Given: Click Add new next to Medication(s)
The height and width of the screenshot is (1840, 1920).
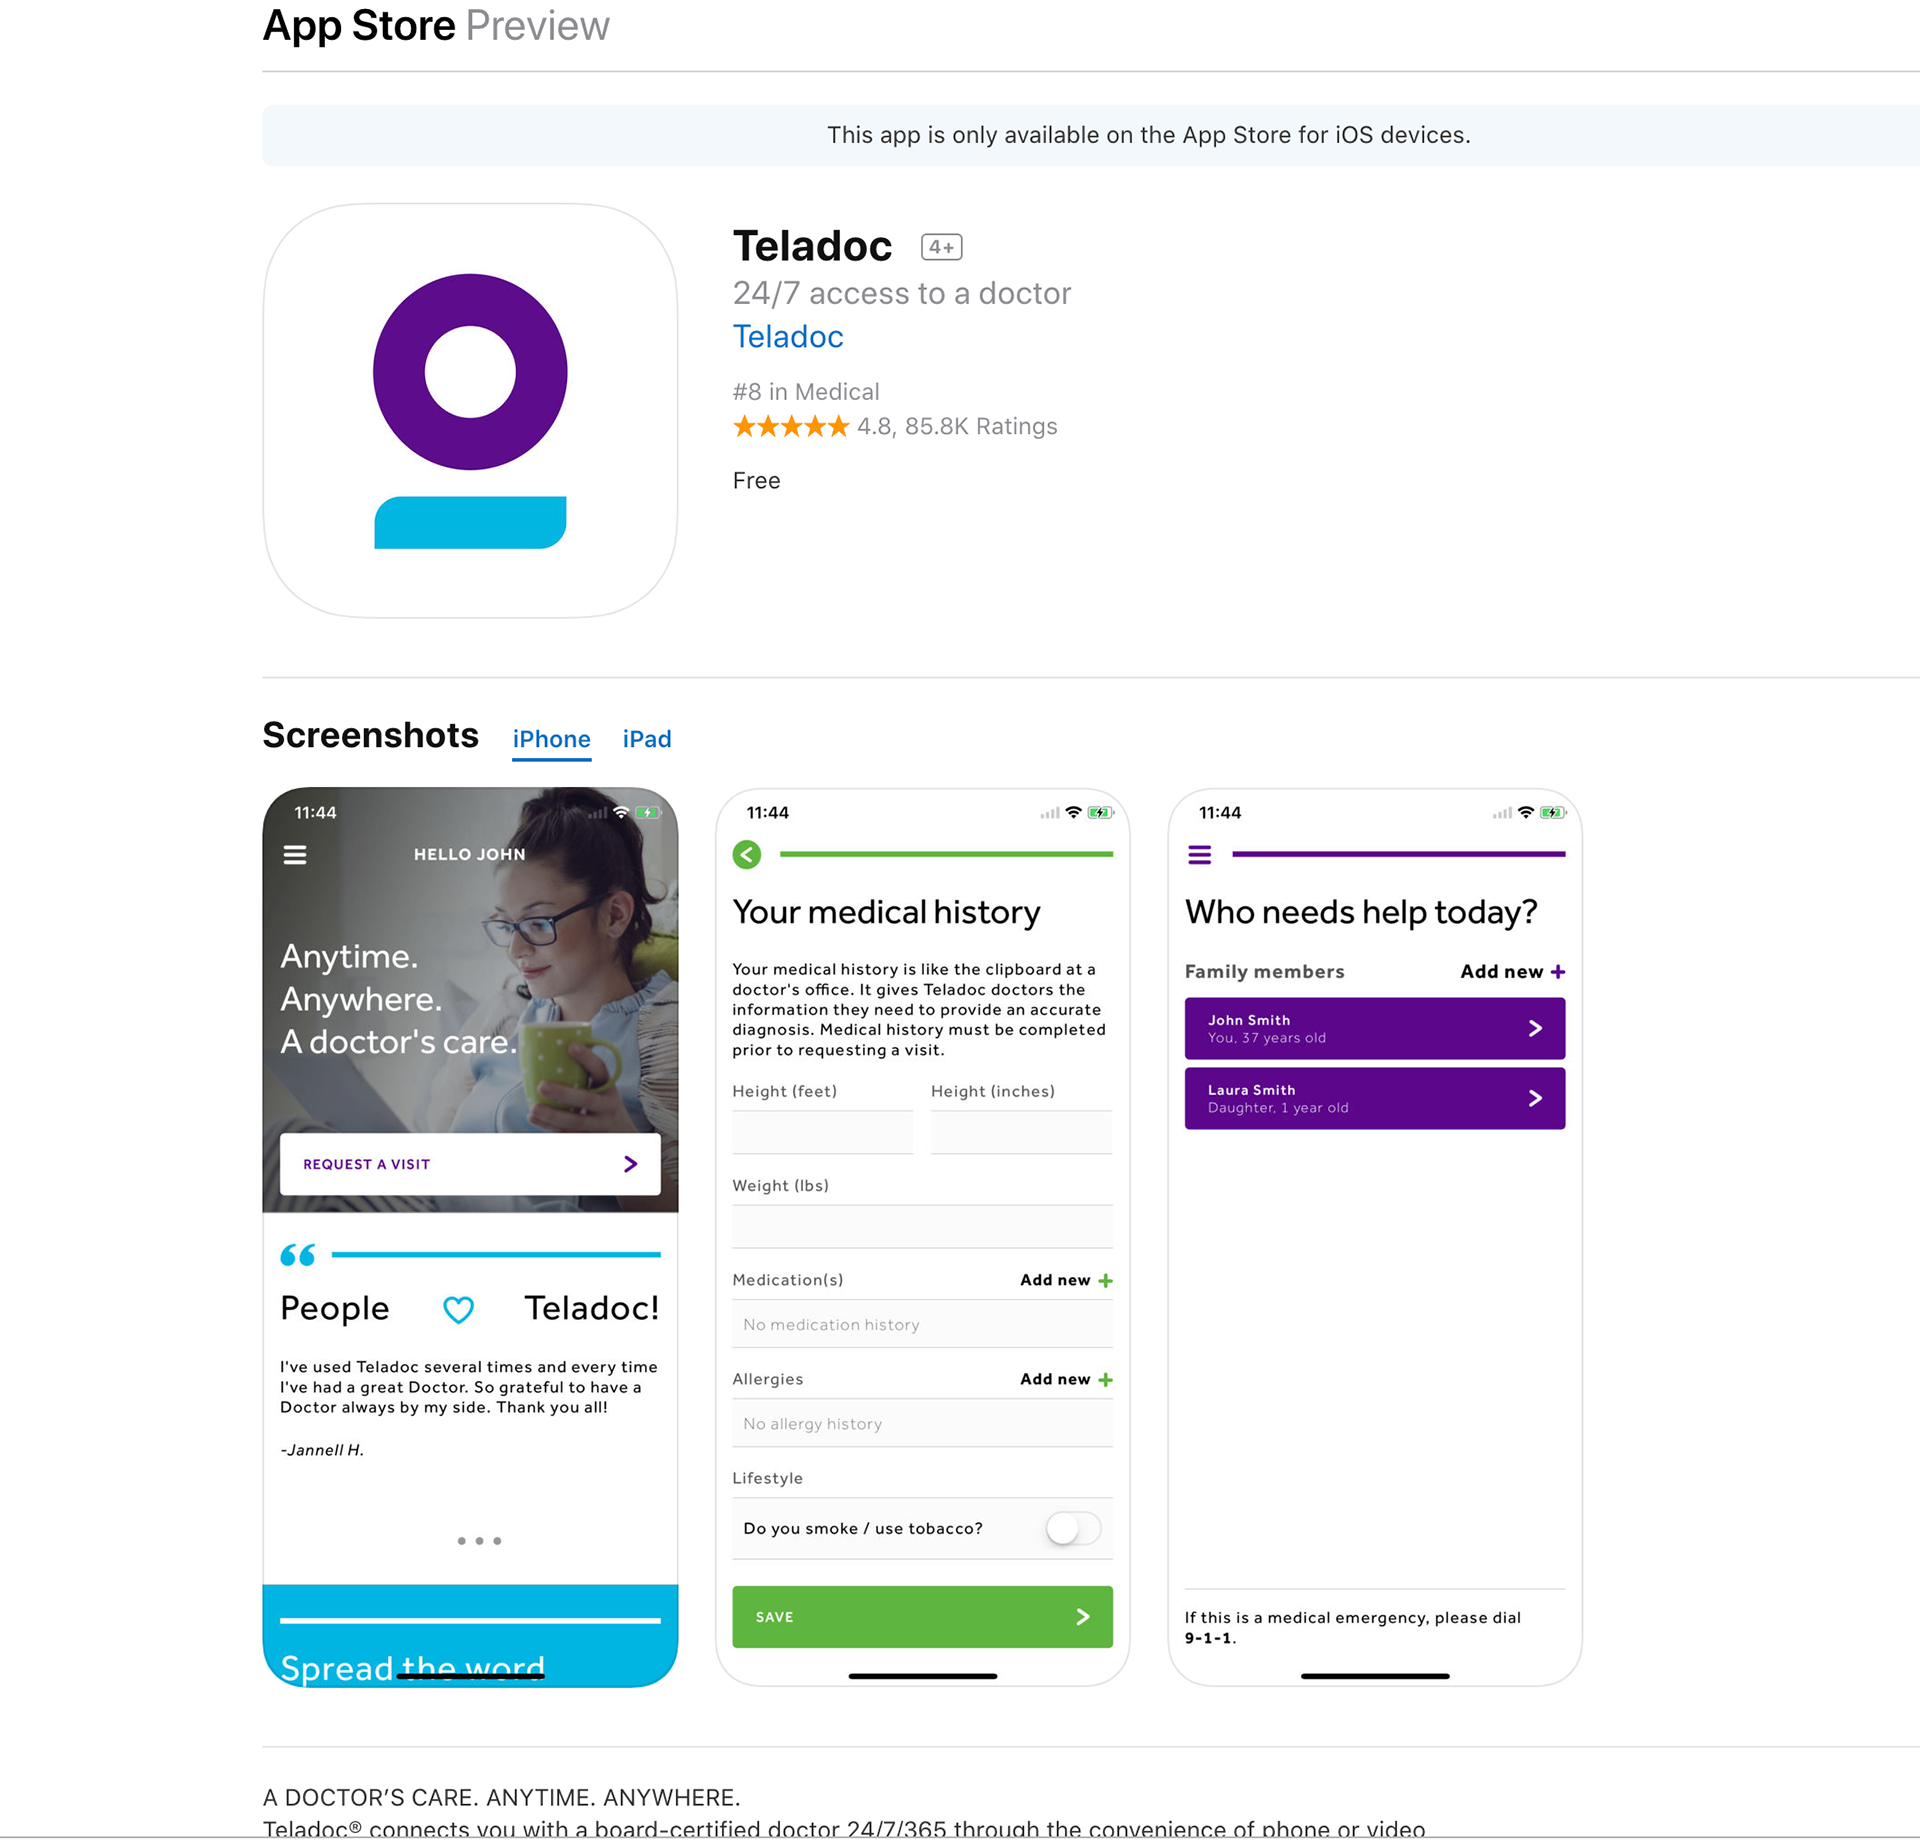Looking at the screenshot, I should pos(1055,1281).
